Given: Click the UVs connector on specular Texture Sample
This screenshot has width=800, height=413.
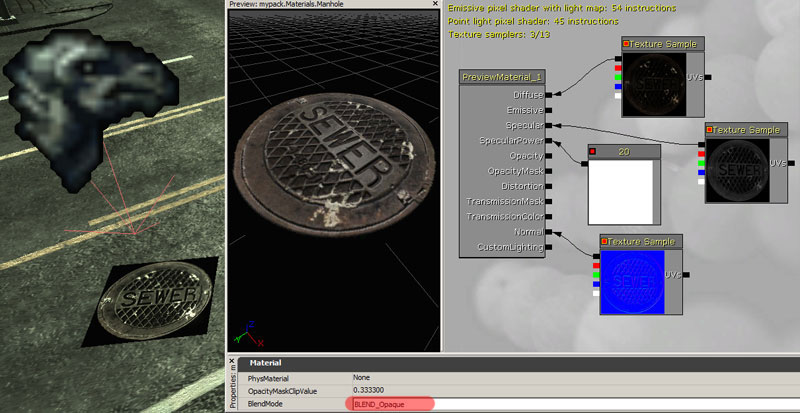Looking at the screenshot, I should tap(791, 163).
